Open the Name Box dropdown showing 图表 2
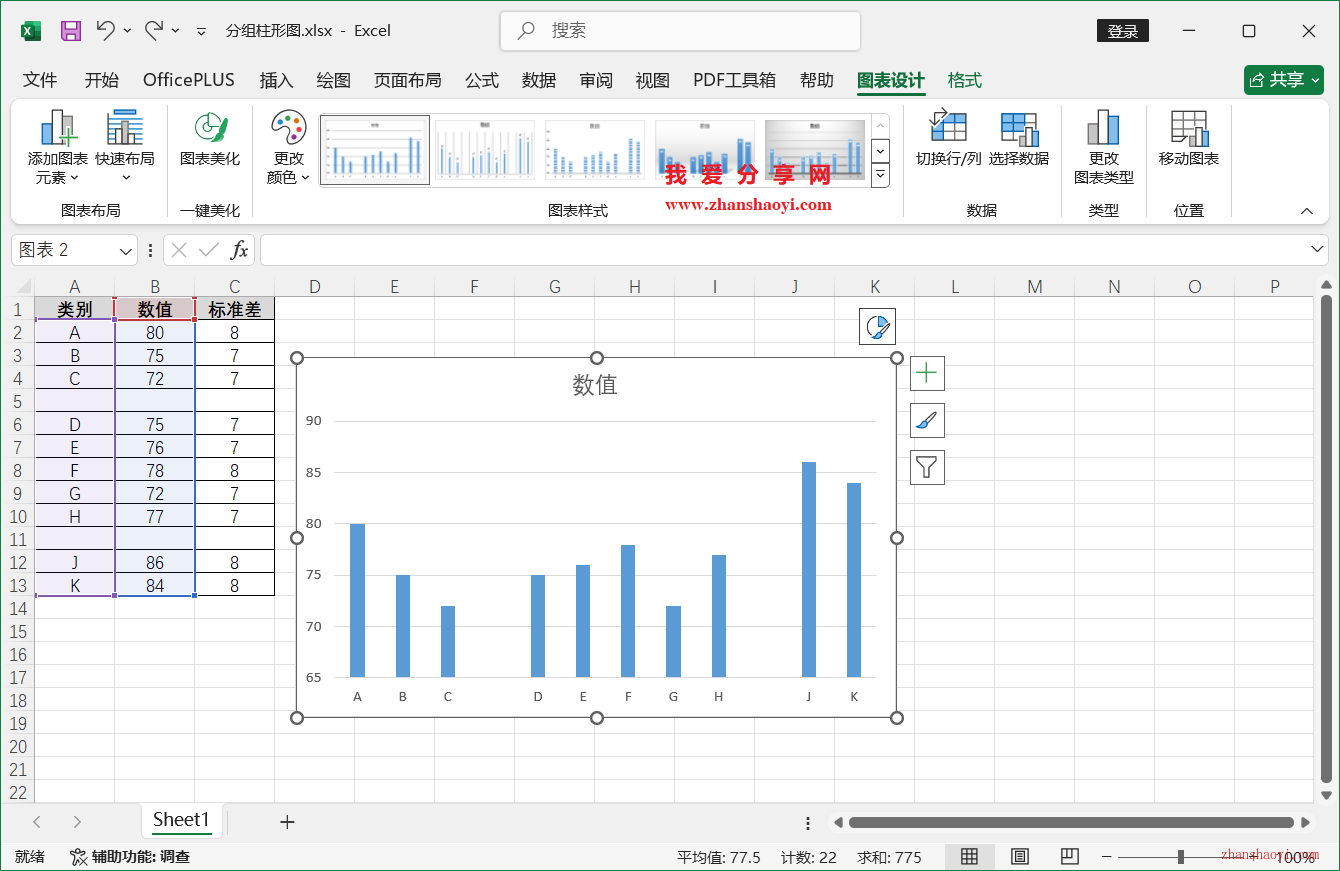The height and width of the screenshot is (871, 1340). coord(125,249)
